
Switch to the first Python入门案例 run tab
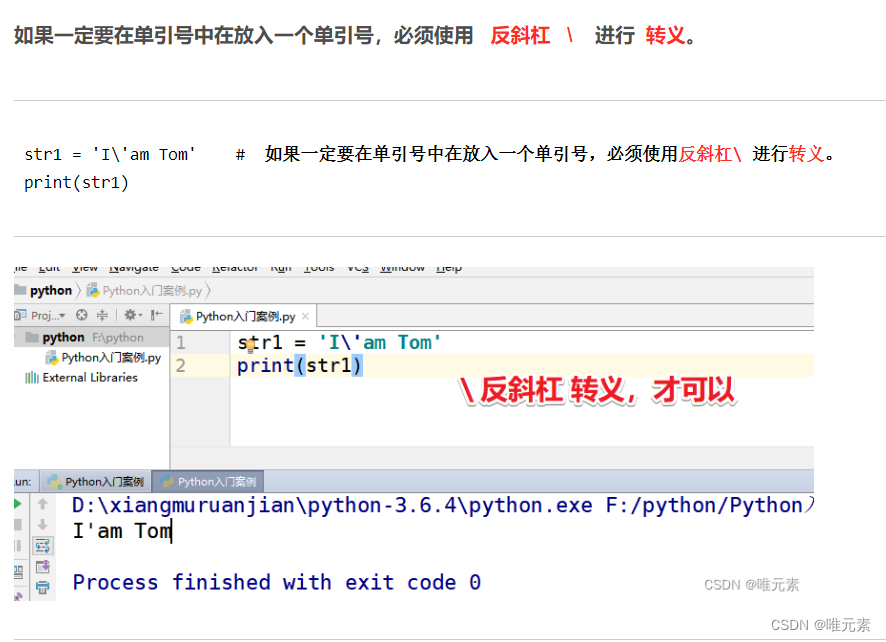click(96, 482)
